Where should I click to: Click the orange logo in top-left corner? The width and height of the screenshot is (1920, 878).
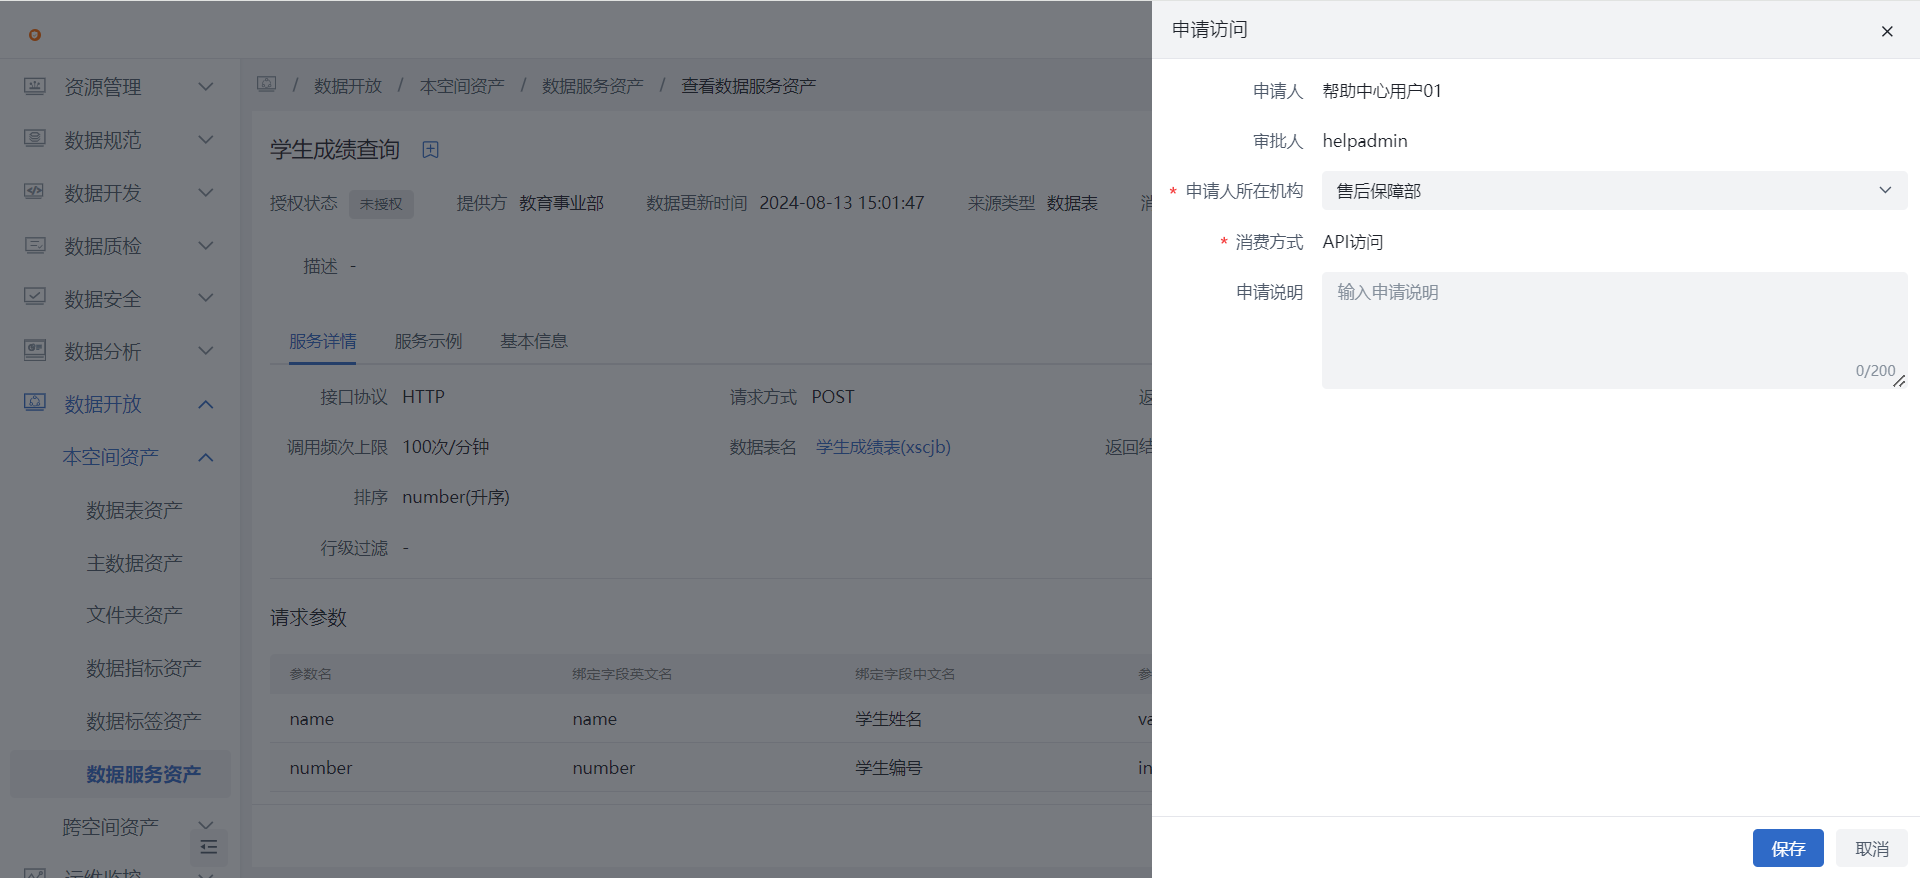[x=35, y=35]
